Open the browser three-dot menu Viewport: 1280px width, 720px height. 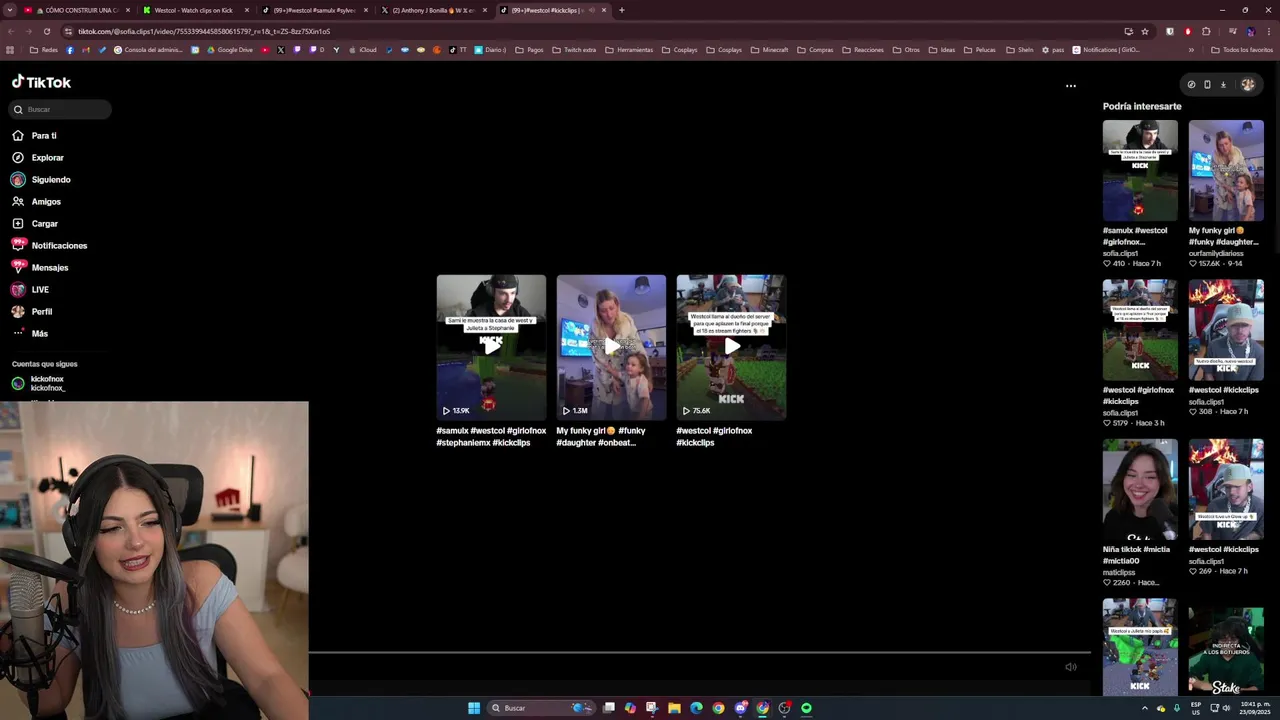point(1269,31)
